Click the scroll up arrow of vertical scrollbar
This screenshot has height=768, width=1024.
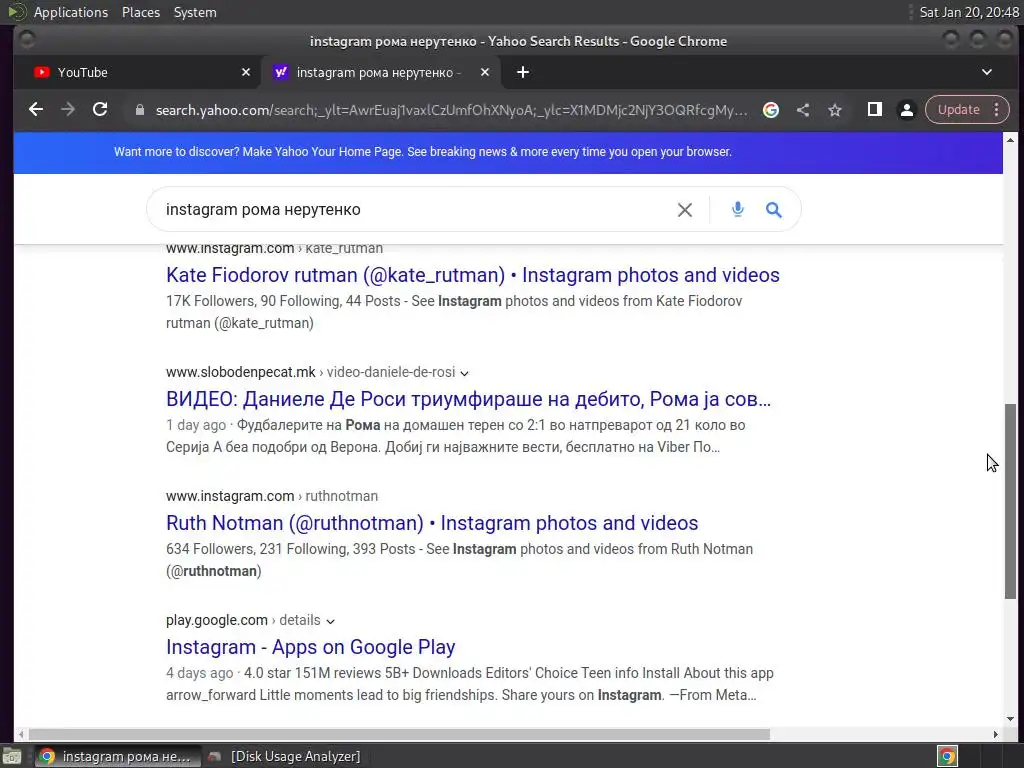(1010, 140)
